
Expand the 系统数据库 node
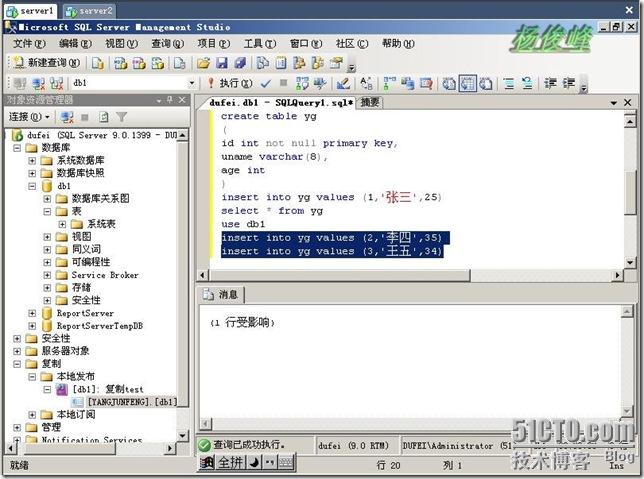click(x=32, y=161)
